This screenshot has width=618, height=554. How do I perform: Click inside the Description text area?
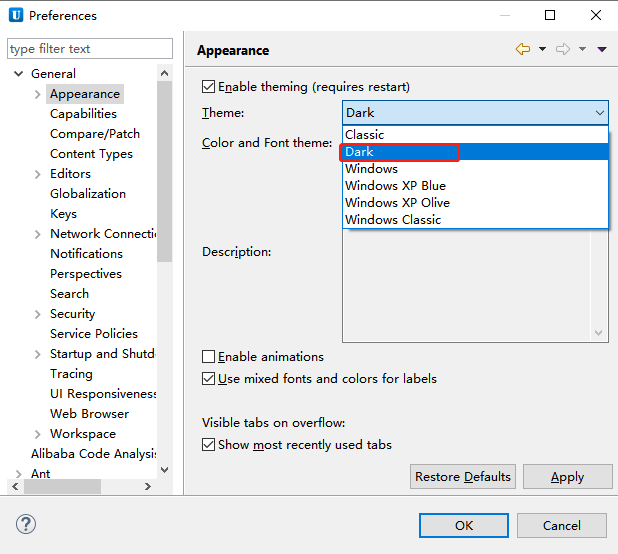(467, 285)
